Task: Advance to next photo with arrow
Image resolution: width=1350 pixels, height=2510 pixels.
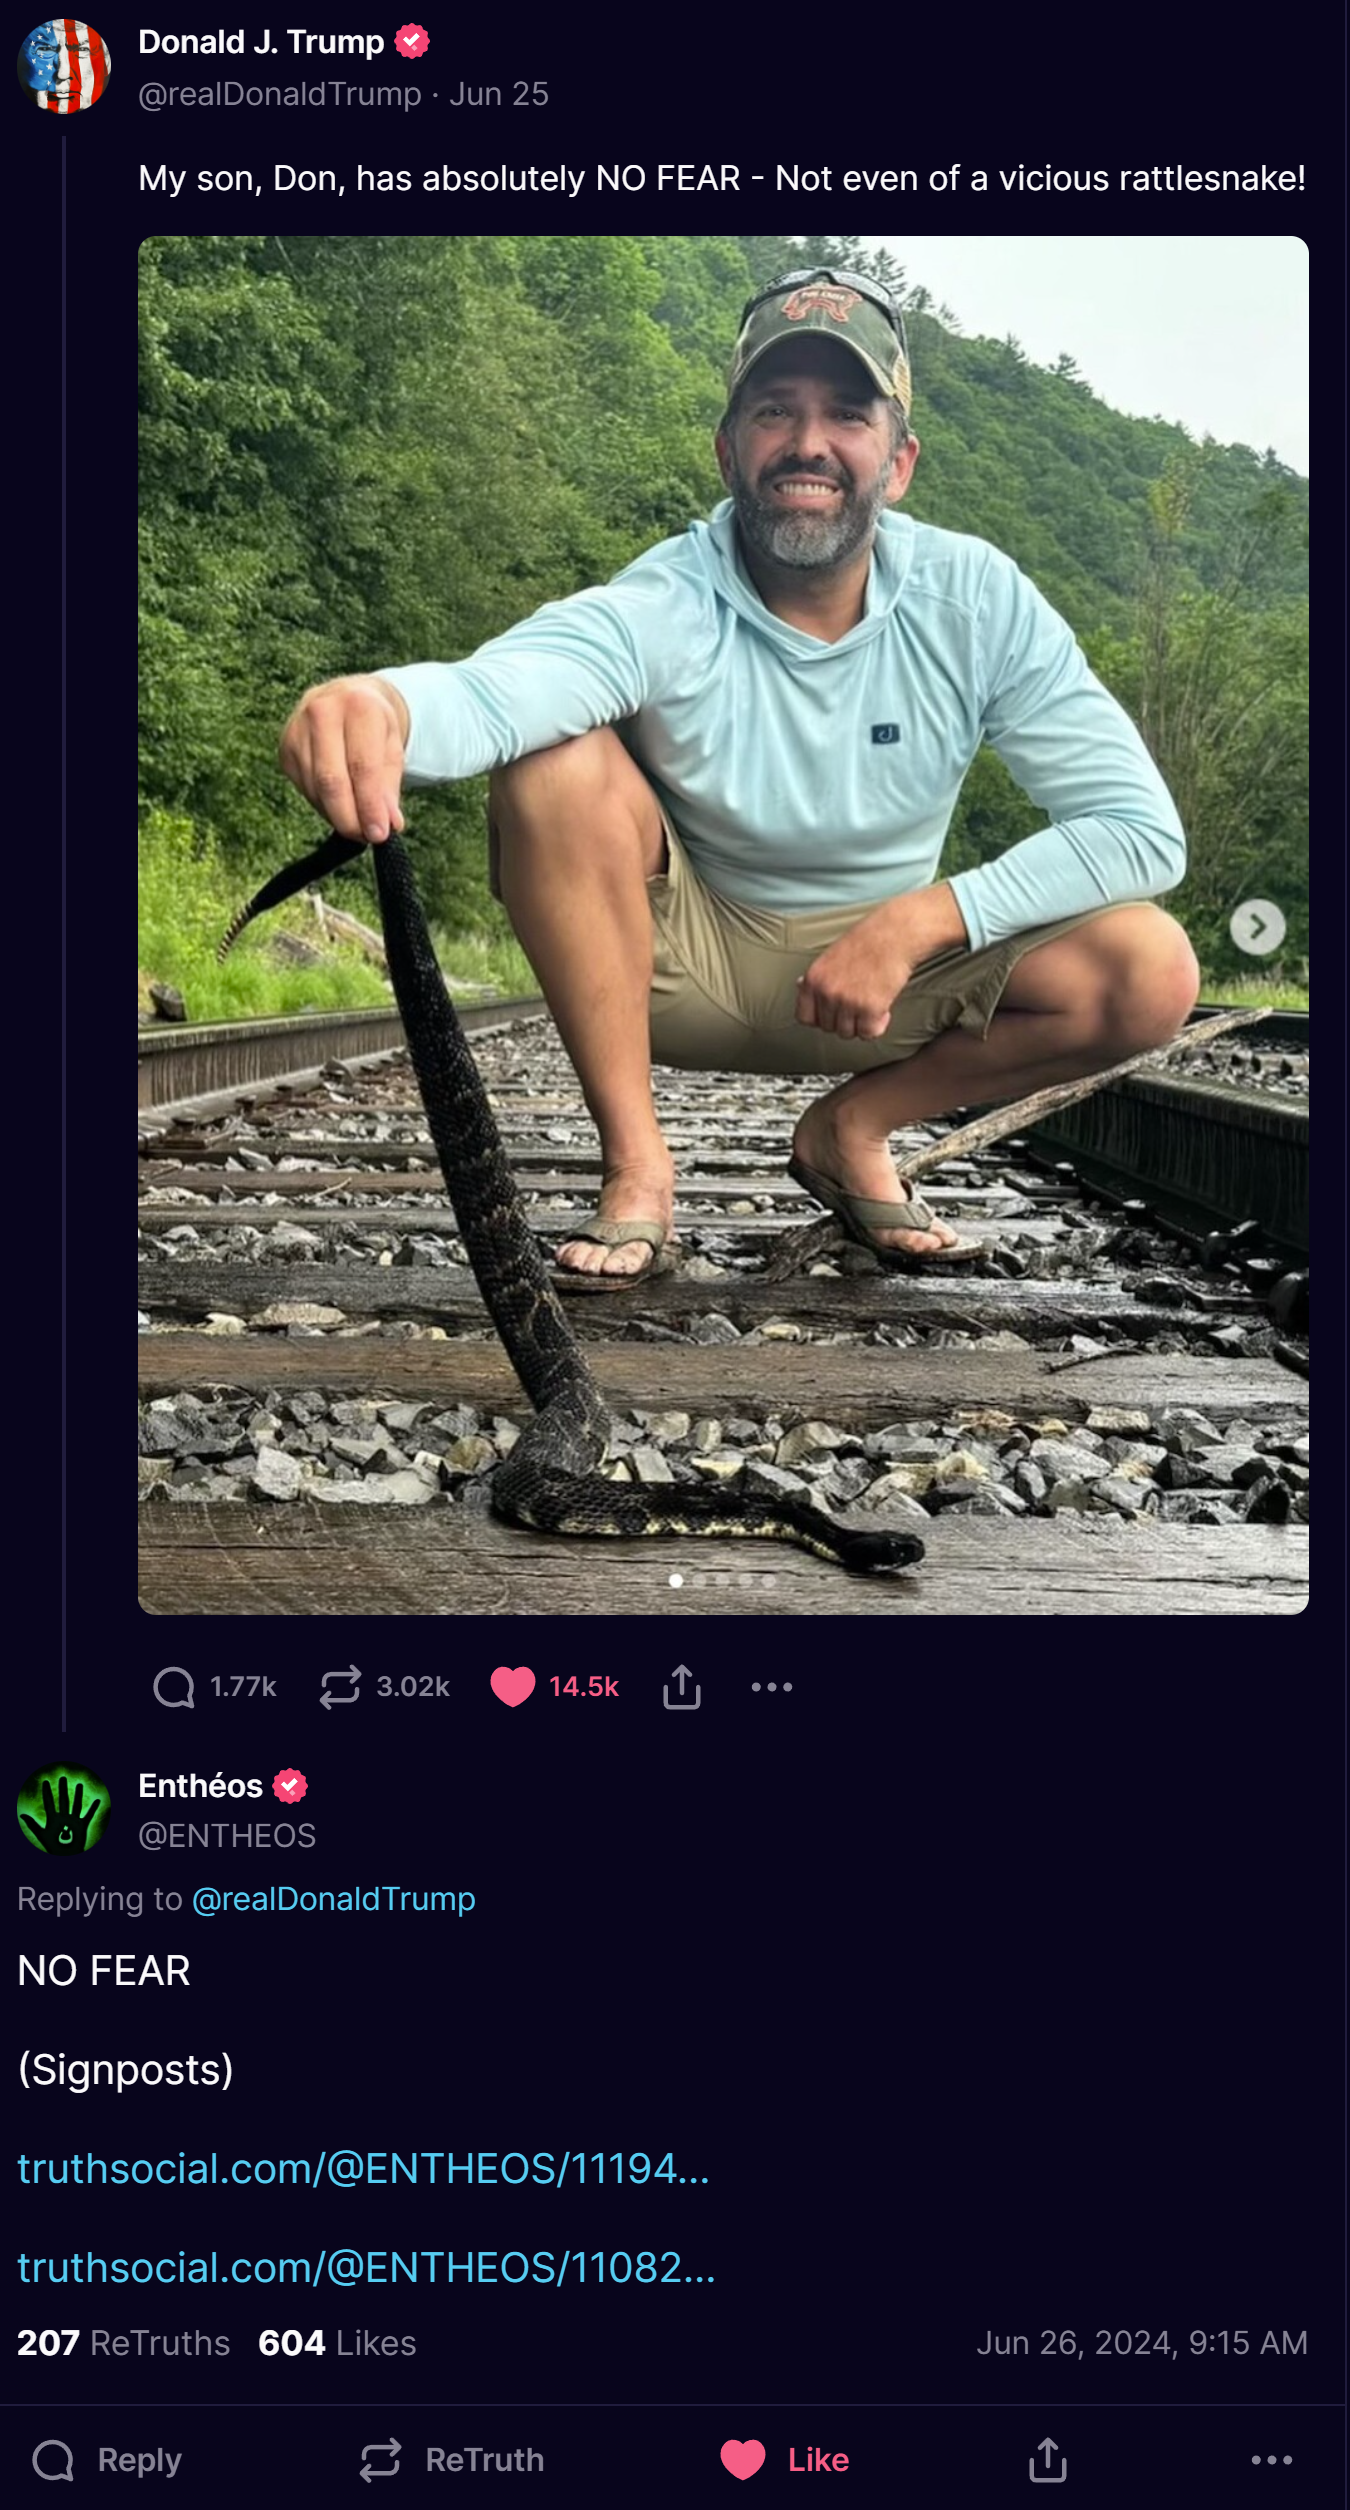Action: pos(1257,927)
